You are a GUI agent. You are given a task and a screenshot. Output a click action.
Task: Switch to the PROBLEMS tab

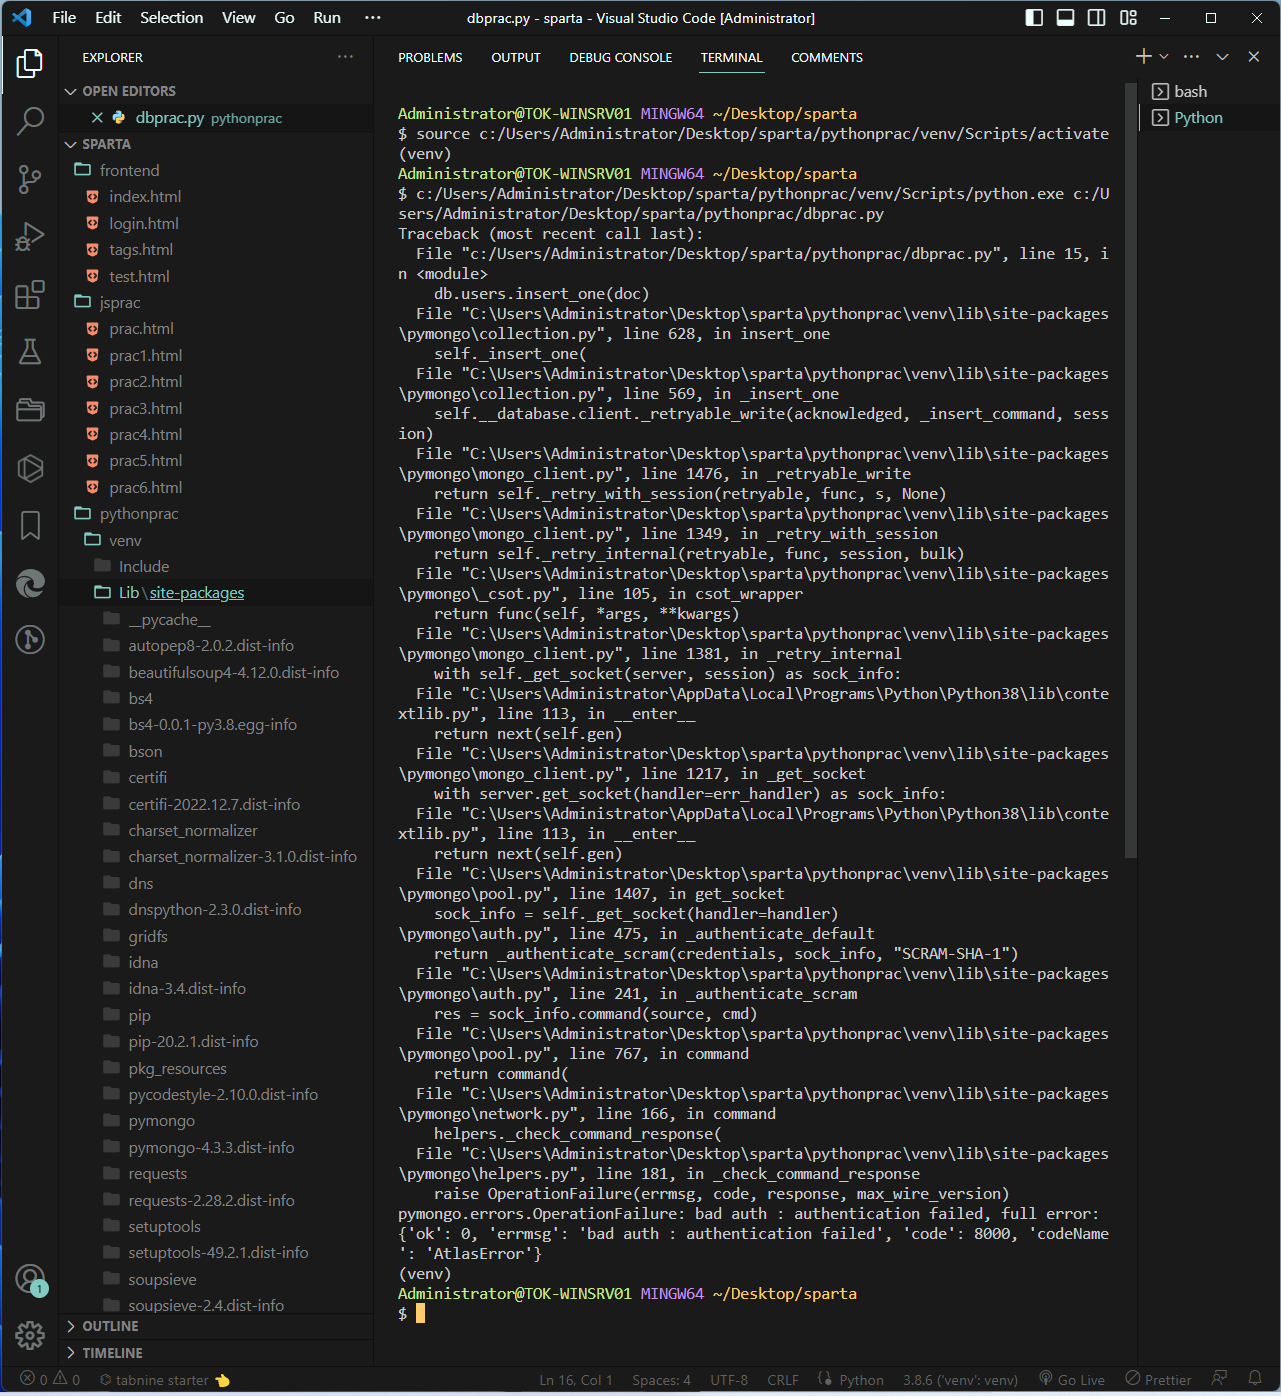click(x=430, y=58)
